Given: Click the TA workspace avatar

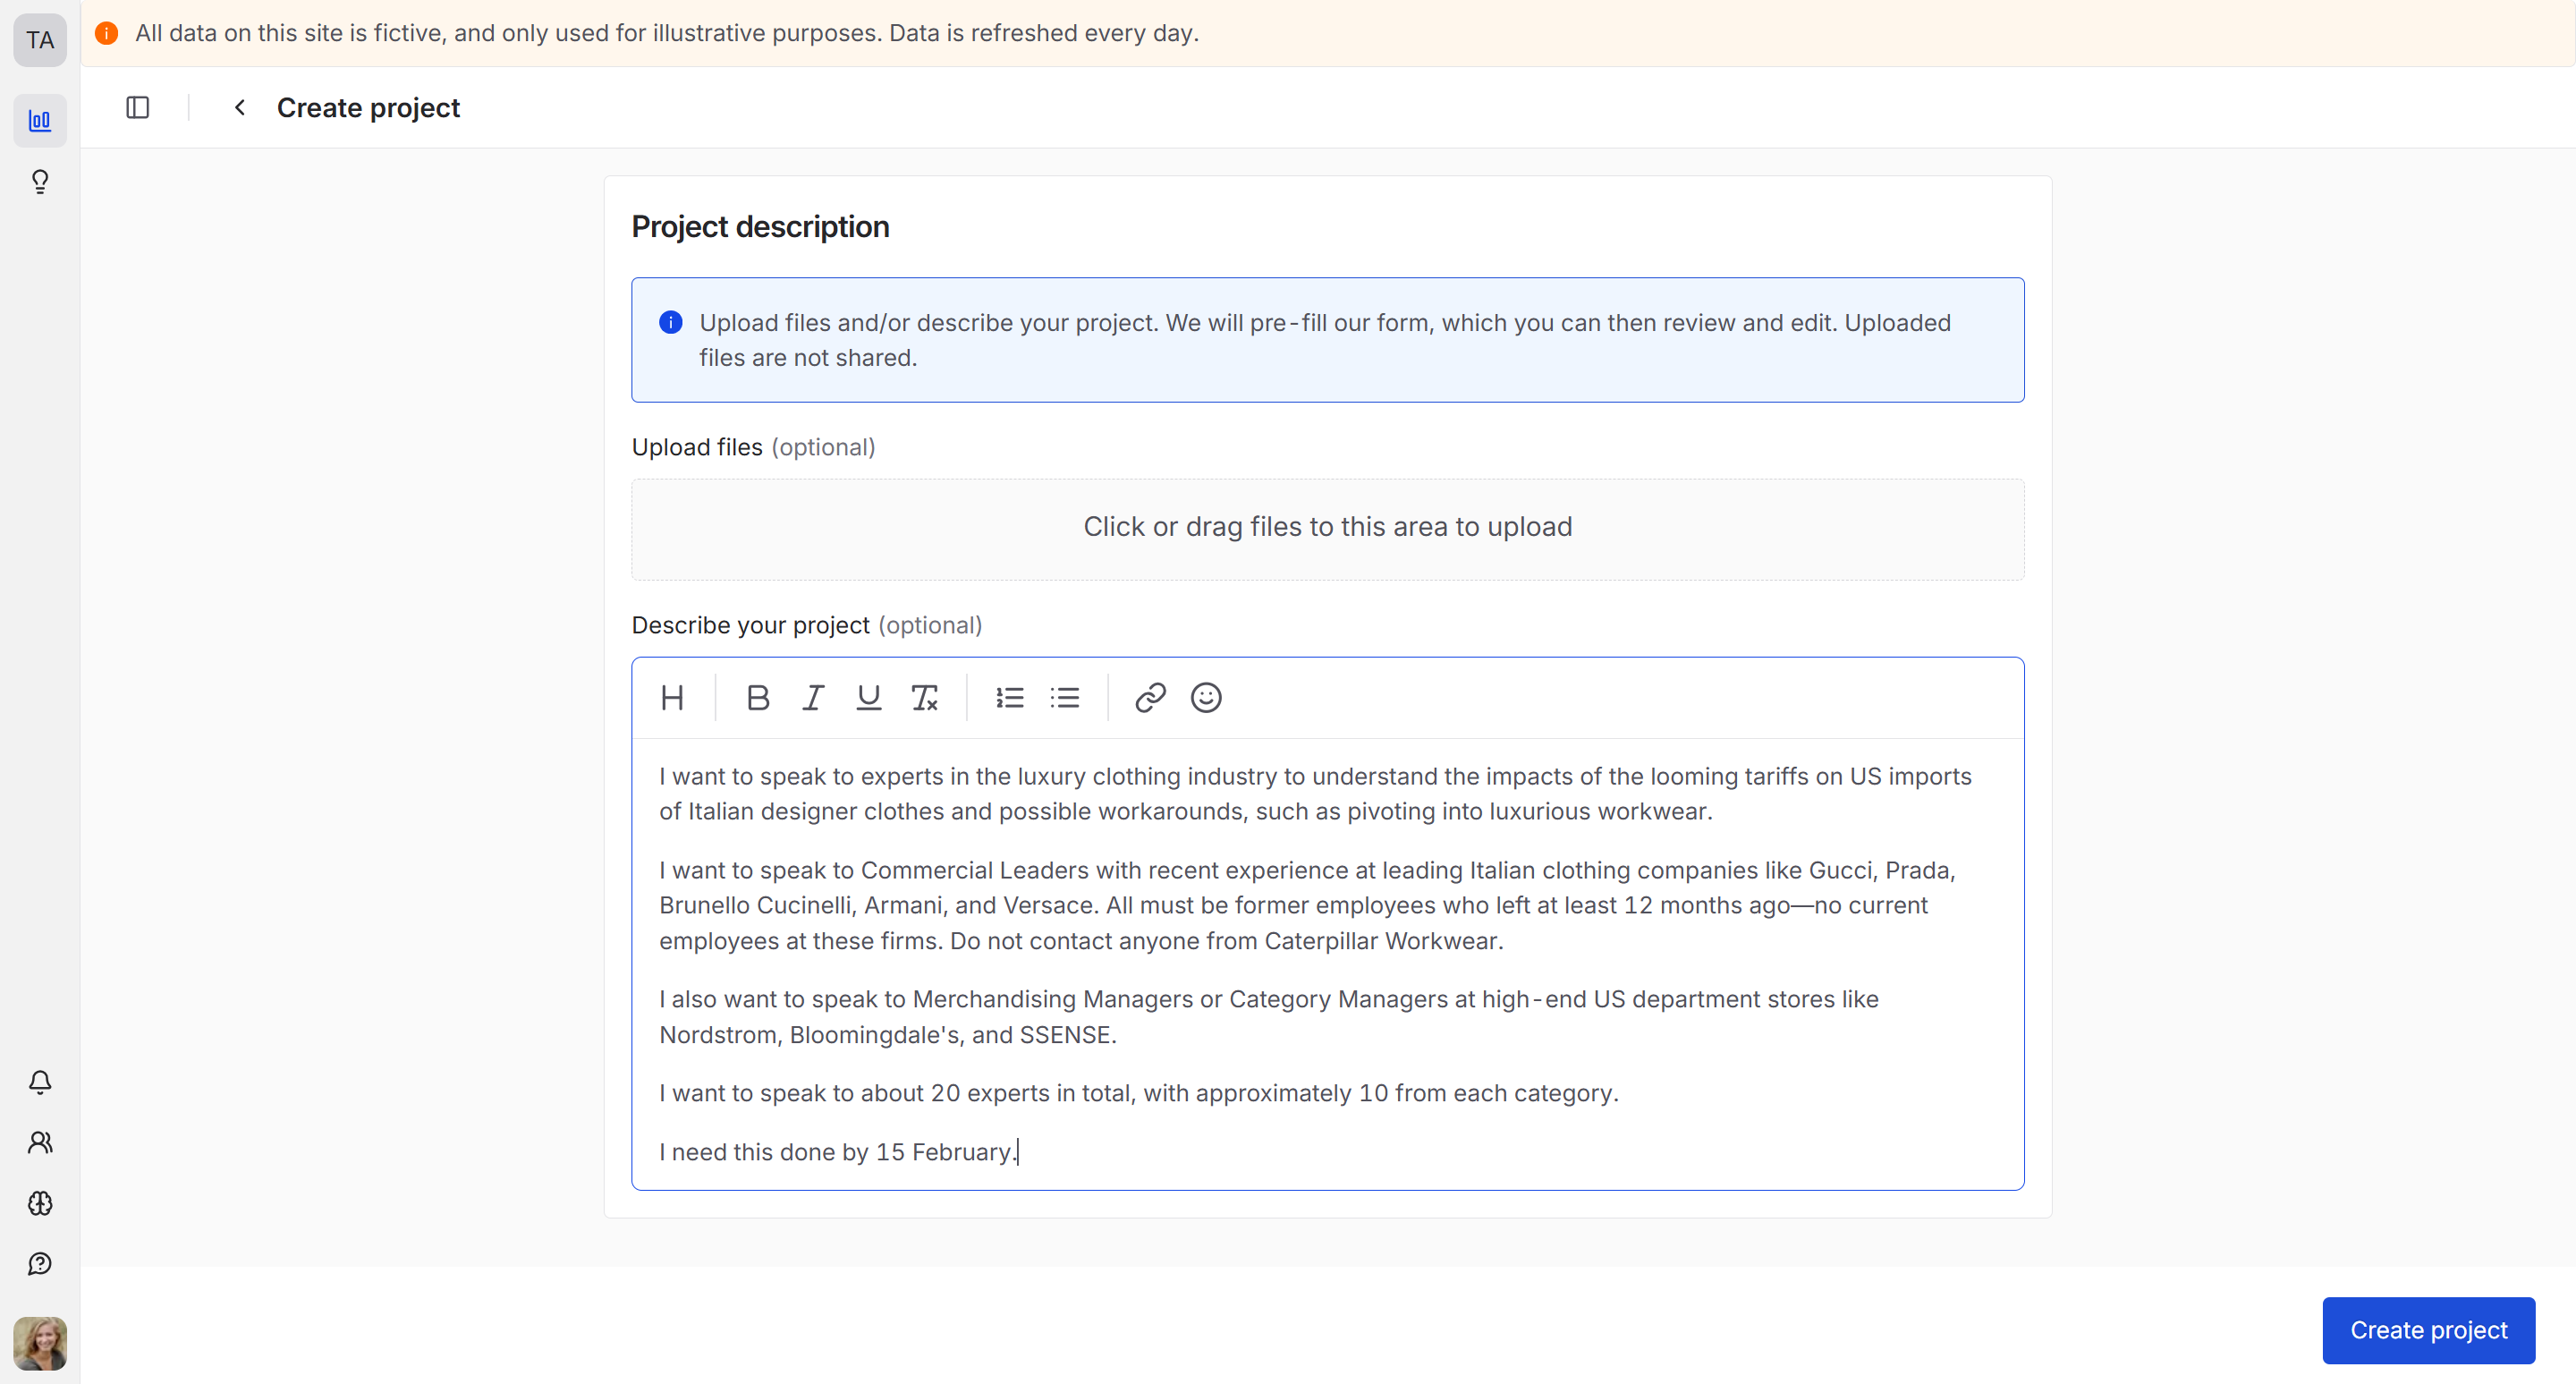Looking at the screenshot, I should pos(40,40).
